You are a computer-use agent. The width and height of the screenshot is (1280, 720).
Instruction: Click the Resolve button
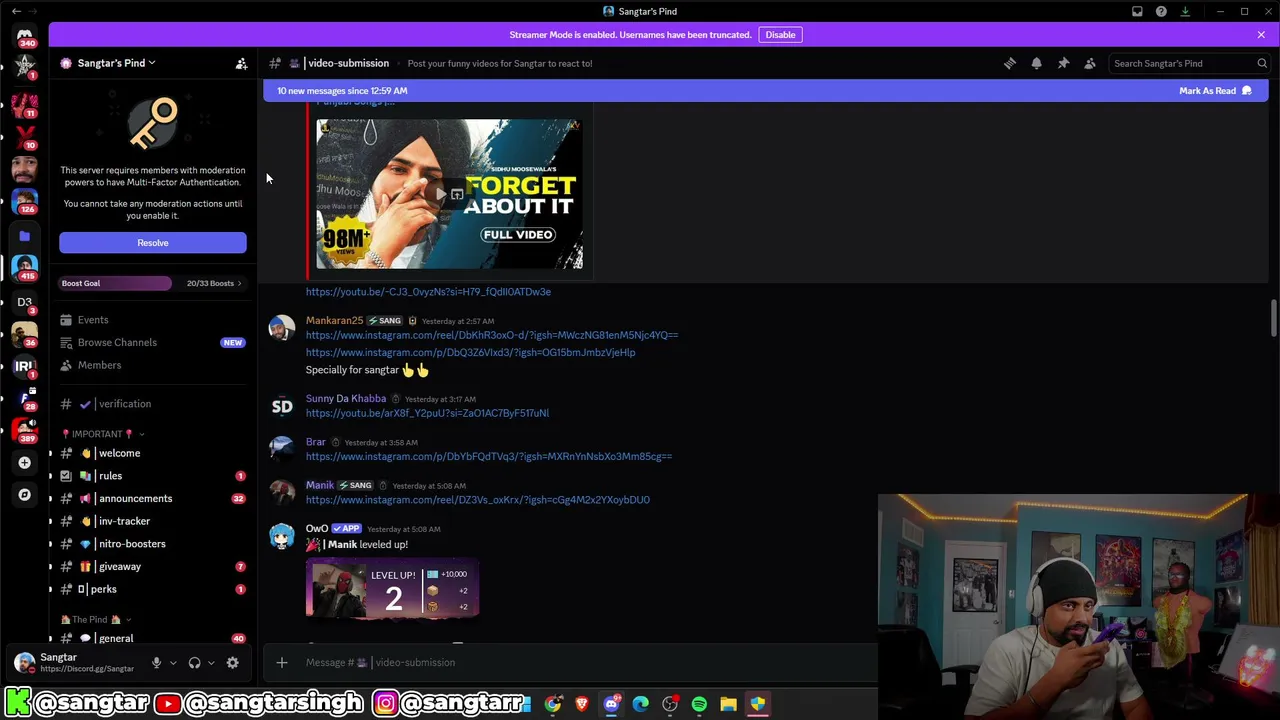[152, 243]
